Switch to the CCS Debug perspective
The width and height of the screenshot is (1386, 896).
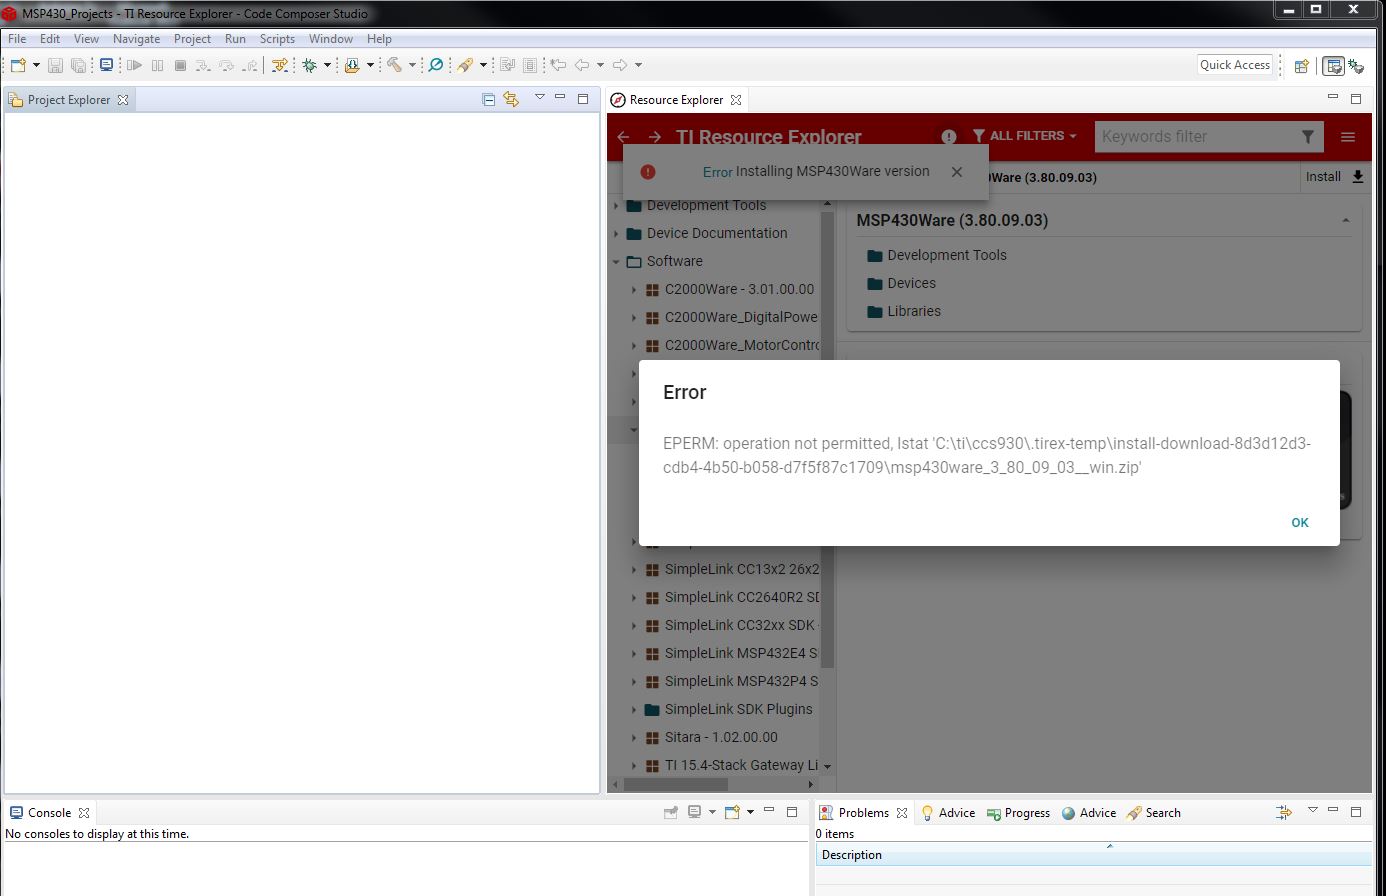pos(1356,66)
